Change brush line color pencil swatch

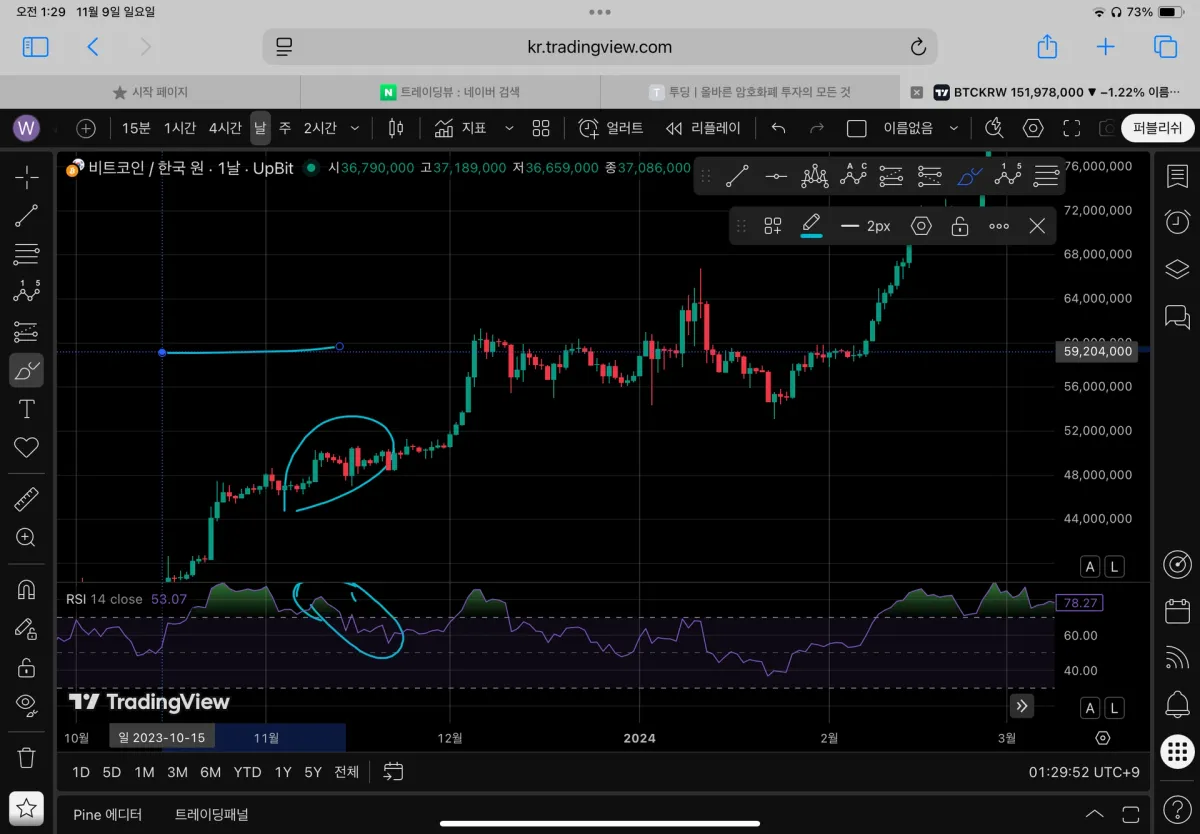(811, 226)
